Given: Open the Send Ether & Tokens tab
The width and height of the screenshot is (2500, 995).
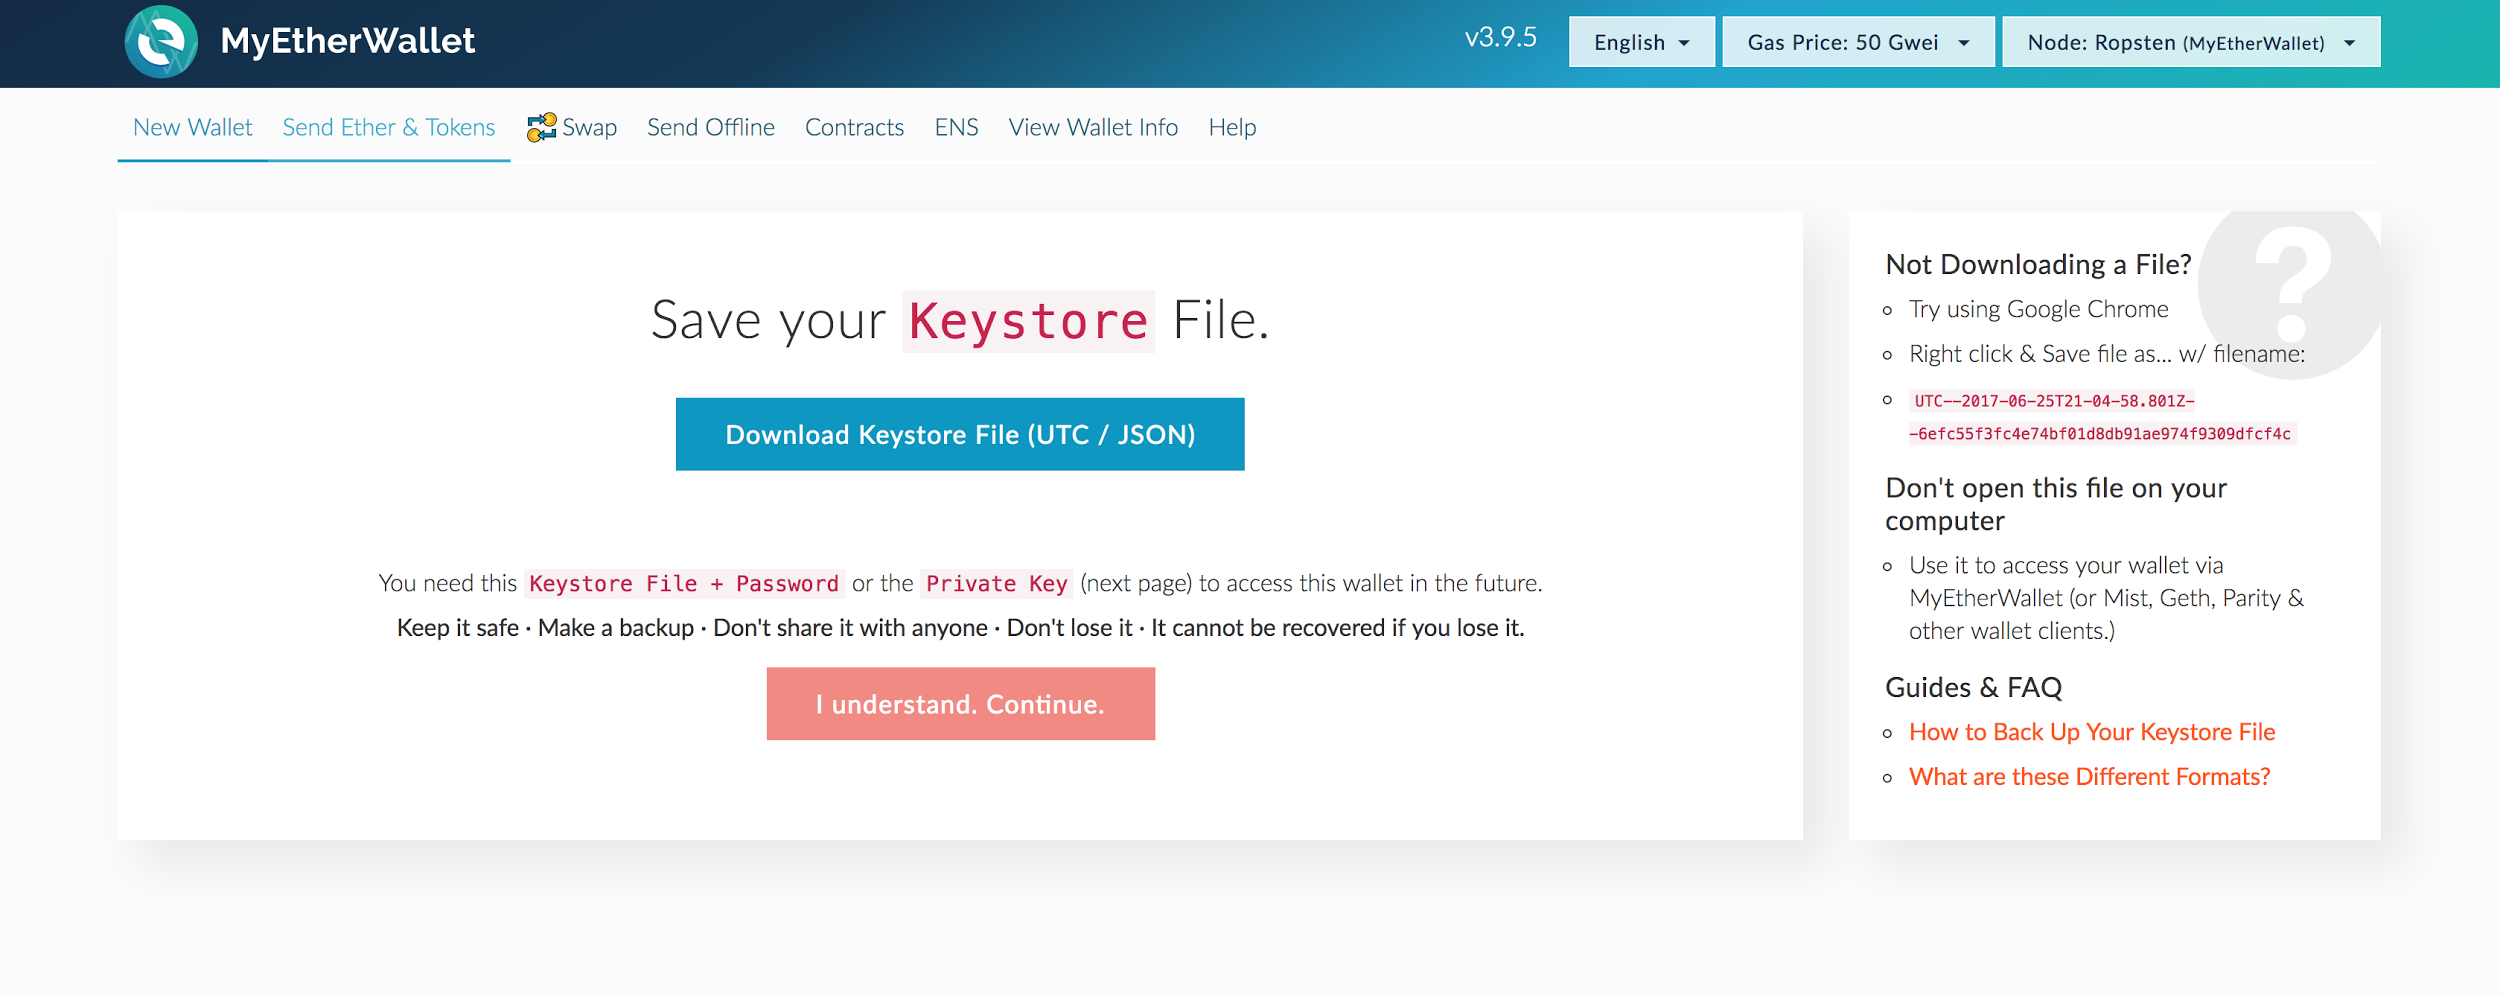Looking at the screenshot, I should pyautogui.click(x=389, y=127).
